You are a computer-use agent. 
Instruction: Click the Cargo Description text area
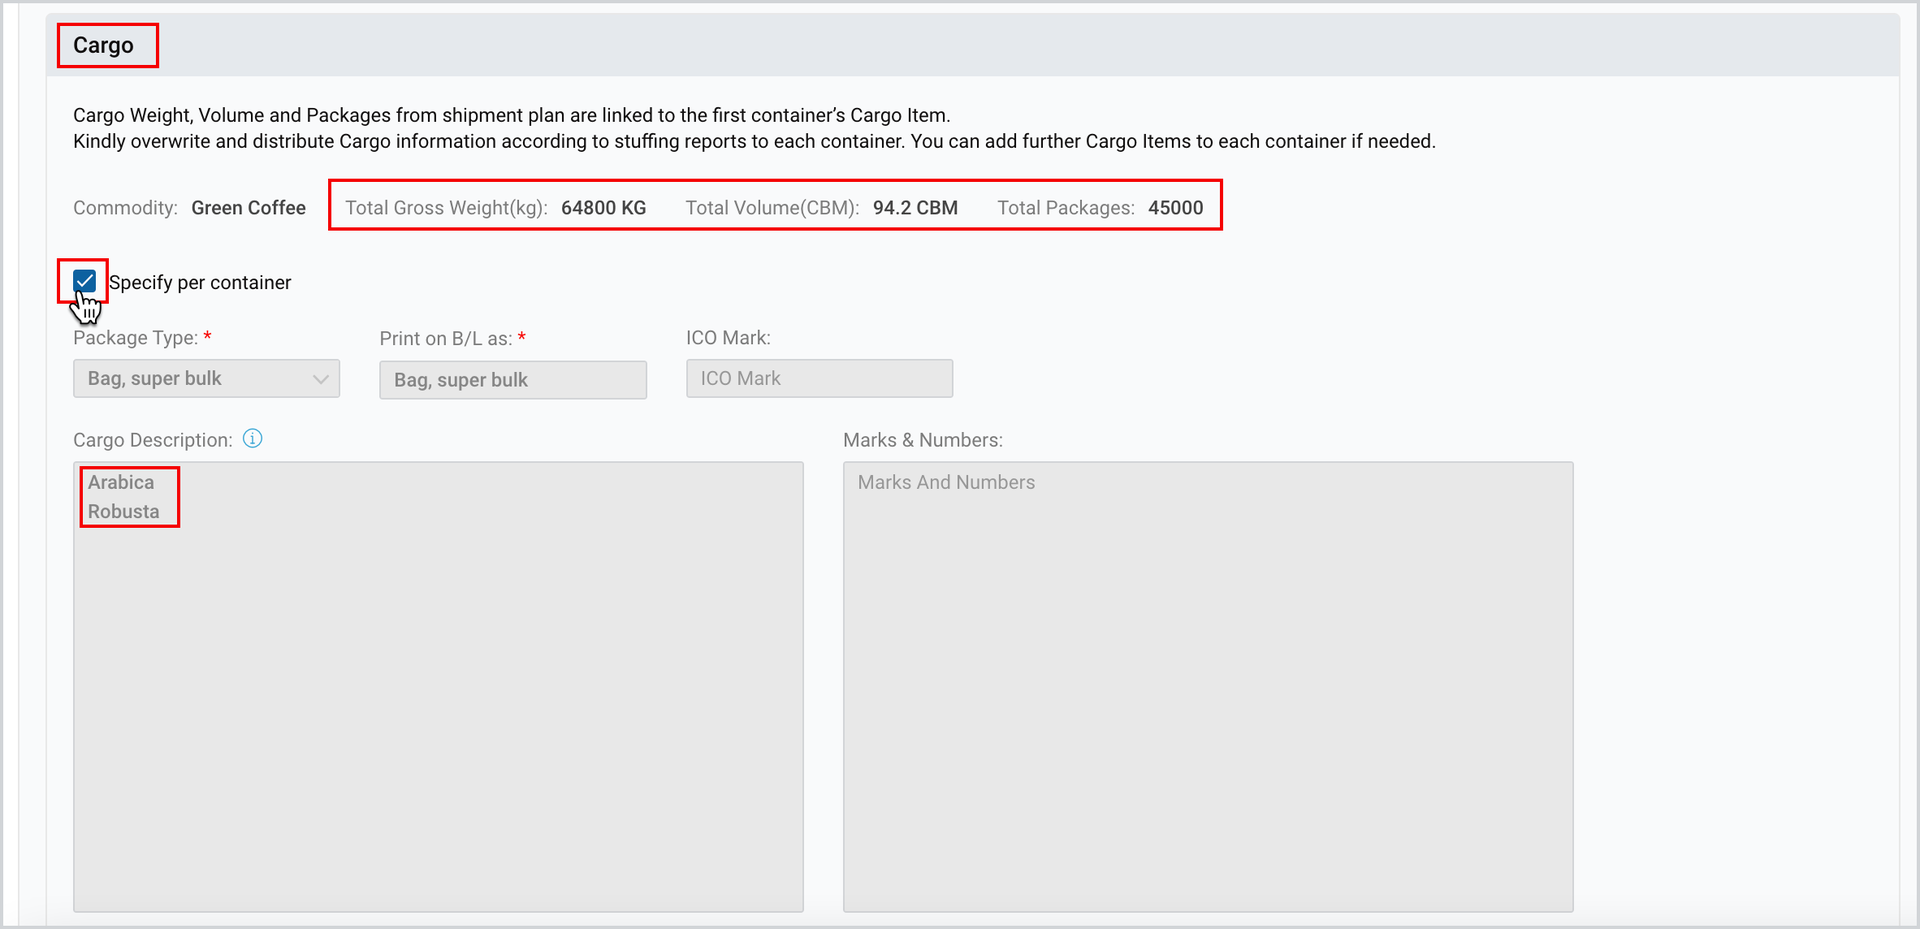438,687
